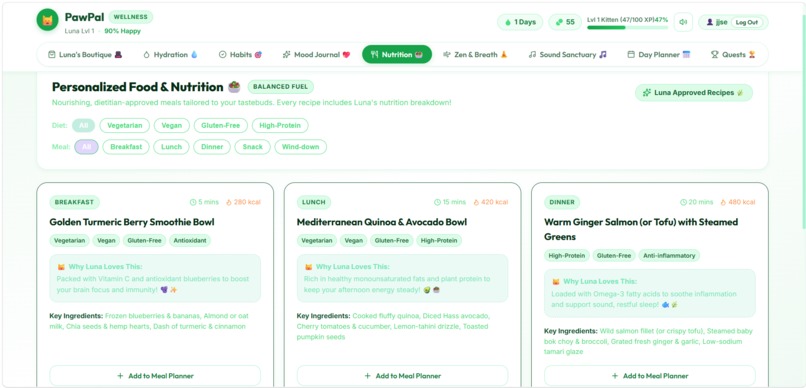Open the Quests tab
The image size is (806, 388).
(x=733, y=54)
